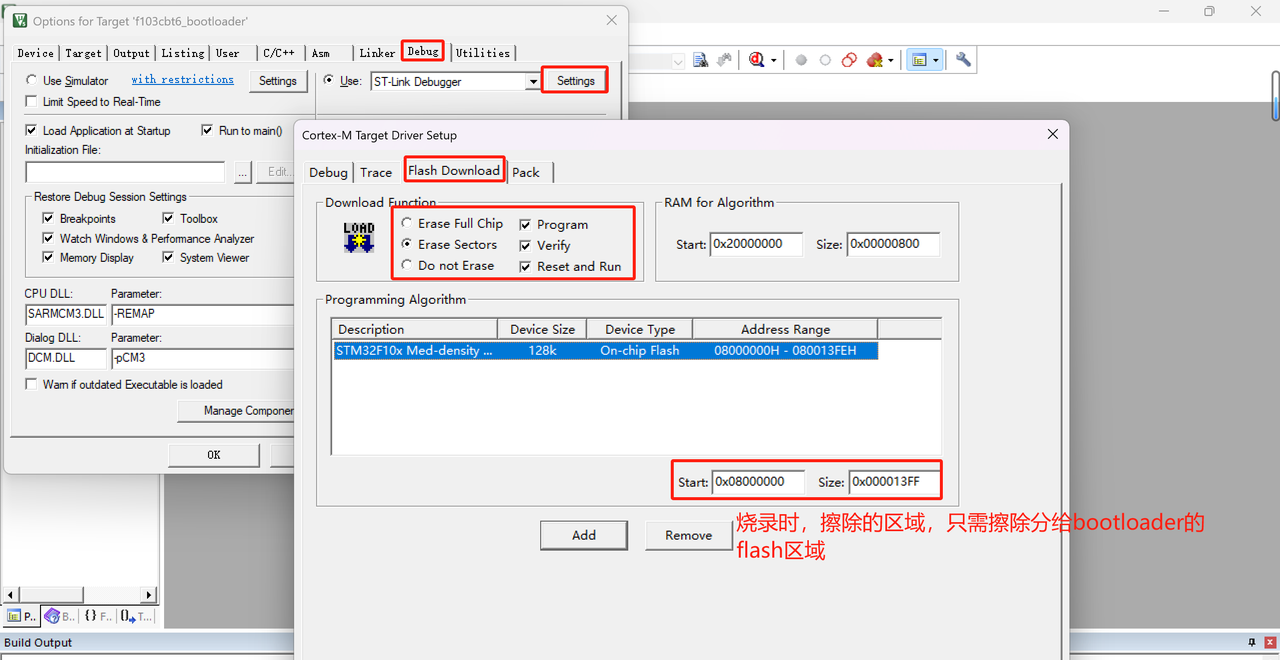Screen dimensions: 1280x660
Task: Click the insert breakpoint red circle icon
Action: point(801,60)
